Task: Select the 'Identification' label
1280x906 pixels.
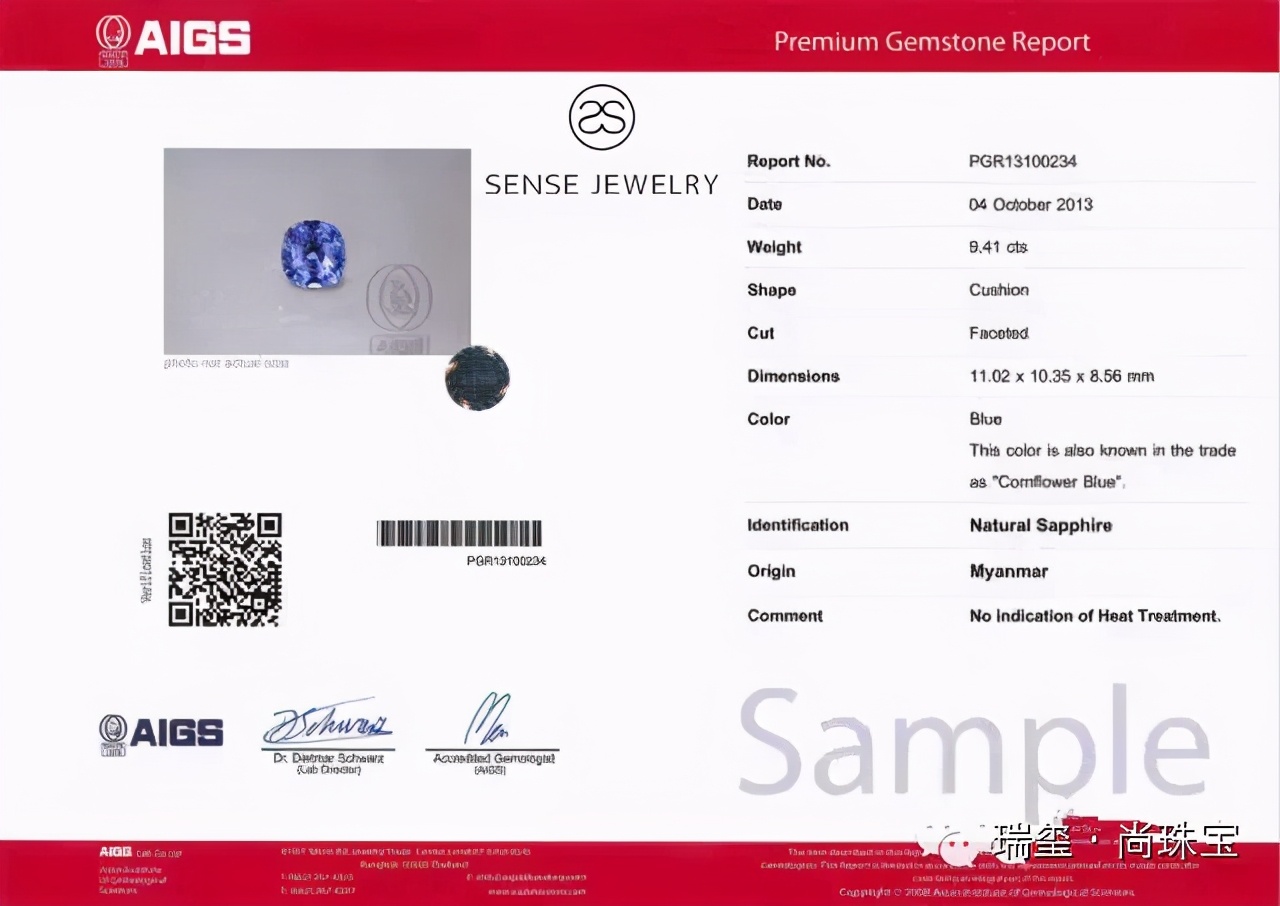Action: click(x=798, y=525)
